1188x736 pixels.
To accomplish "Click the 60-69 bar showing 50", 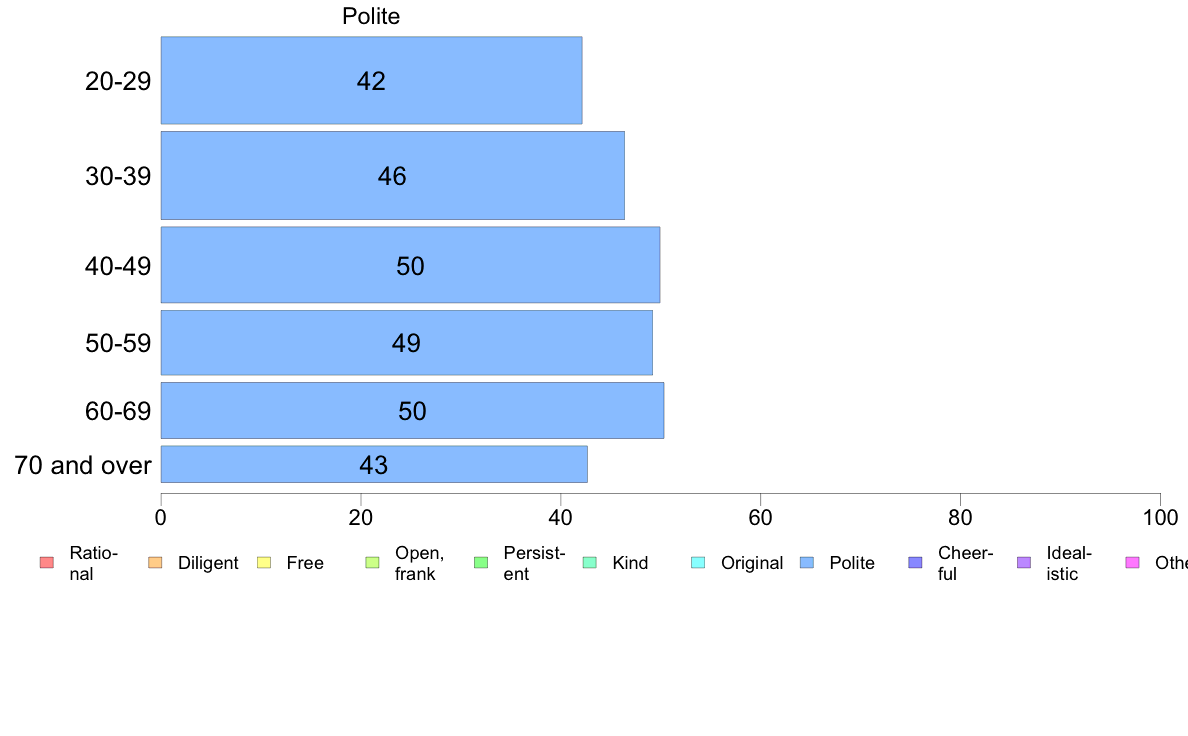I will (412, 410).
